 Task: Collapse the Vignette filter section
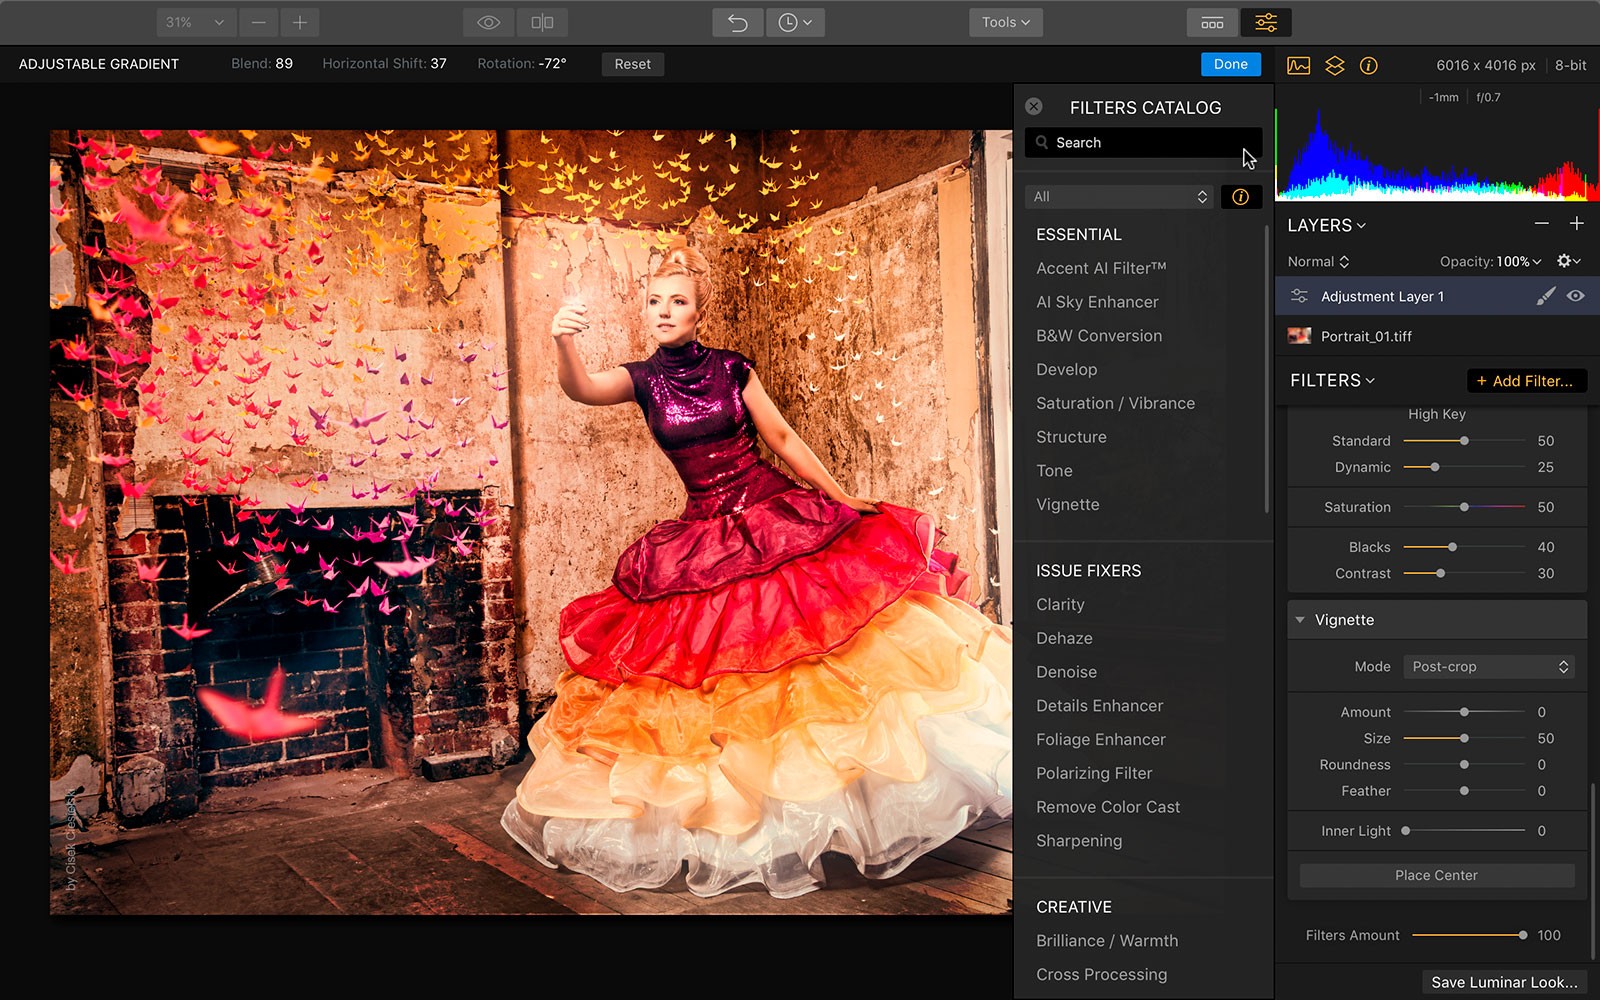[x=1300, y=620]
